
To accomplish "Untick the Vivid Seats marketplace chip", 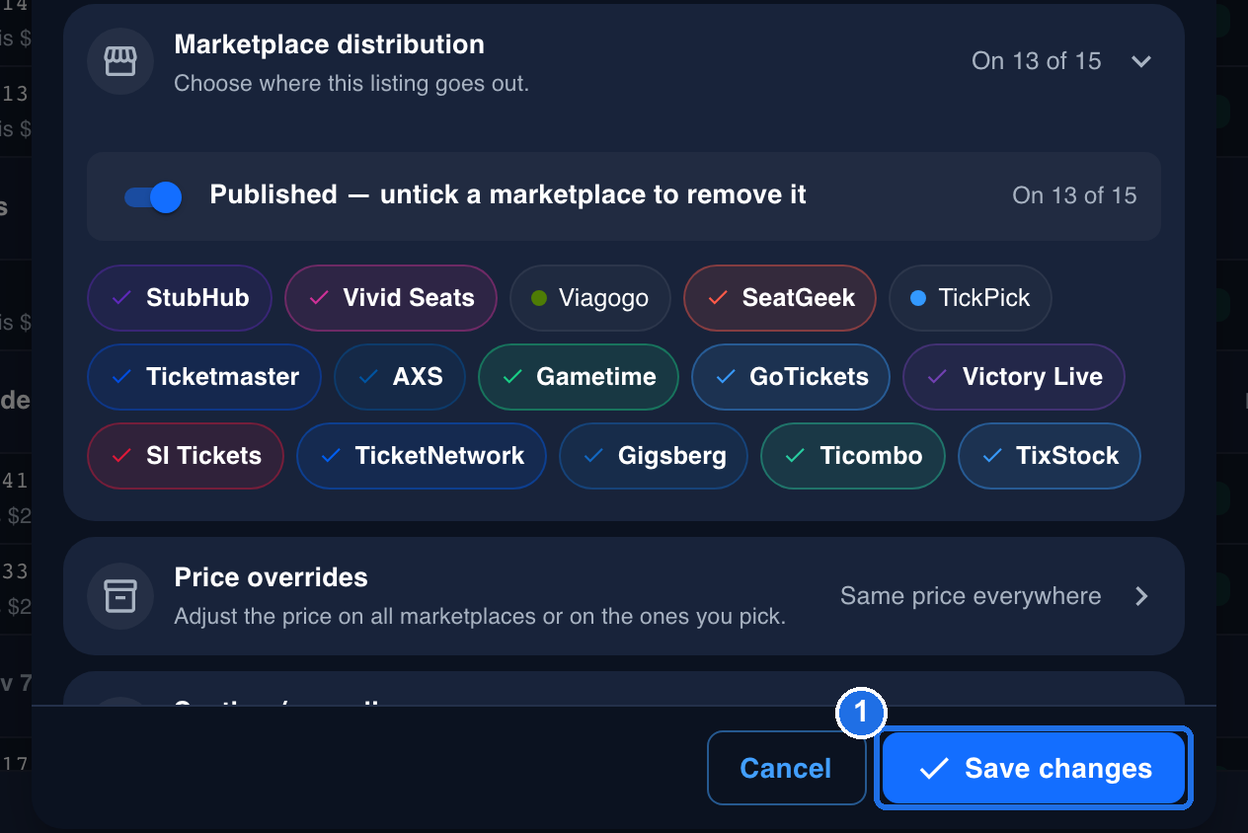I will [x=391, y=298].
